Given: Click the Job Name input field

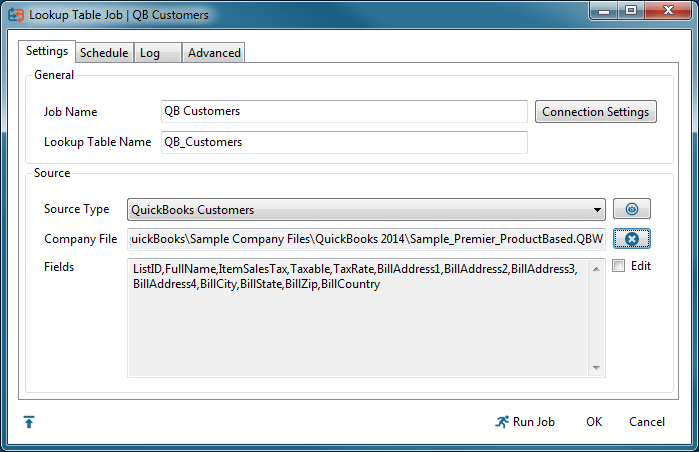Looking at the screenshot, I should click(x=344, y=111).
